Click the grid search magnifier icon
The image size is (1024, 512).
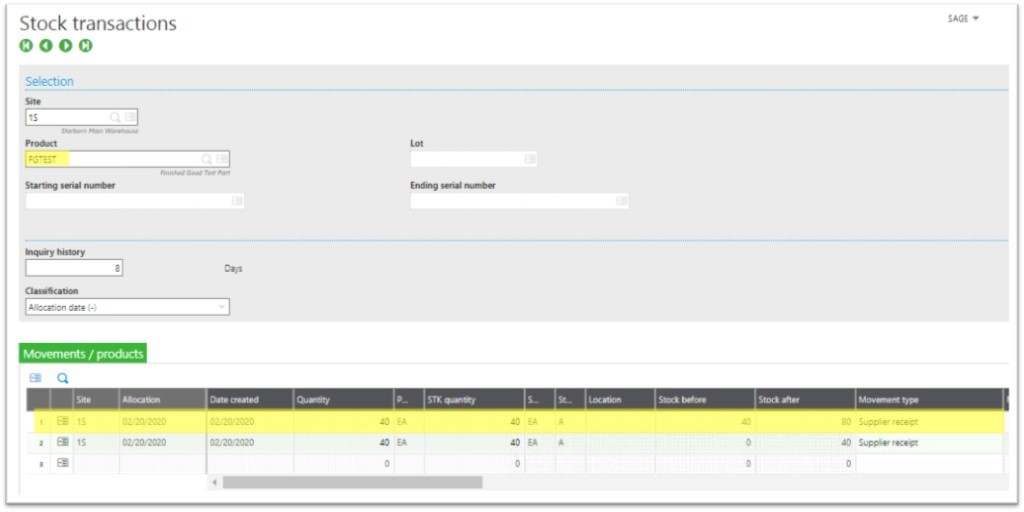point(62,378)
